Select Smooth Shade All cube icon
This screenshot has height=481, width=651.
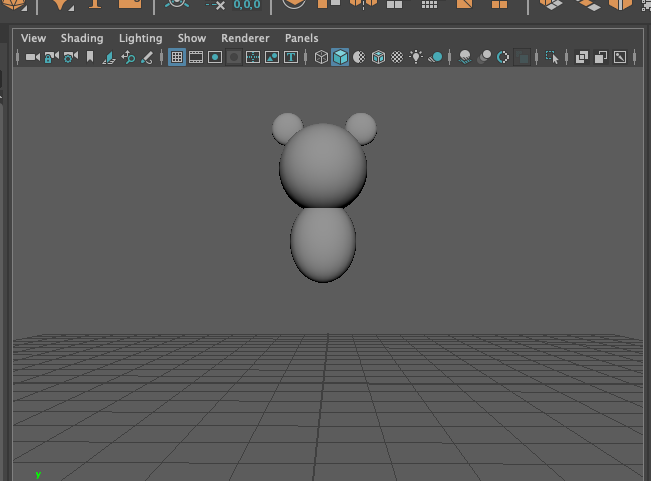click(340, 57)
